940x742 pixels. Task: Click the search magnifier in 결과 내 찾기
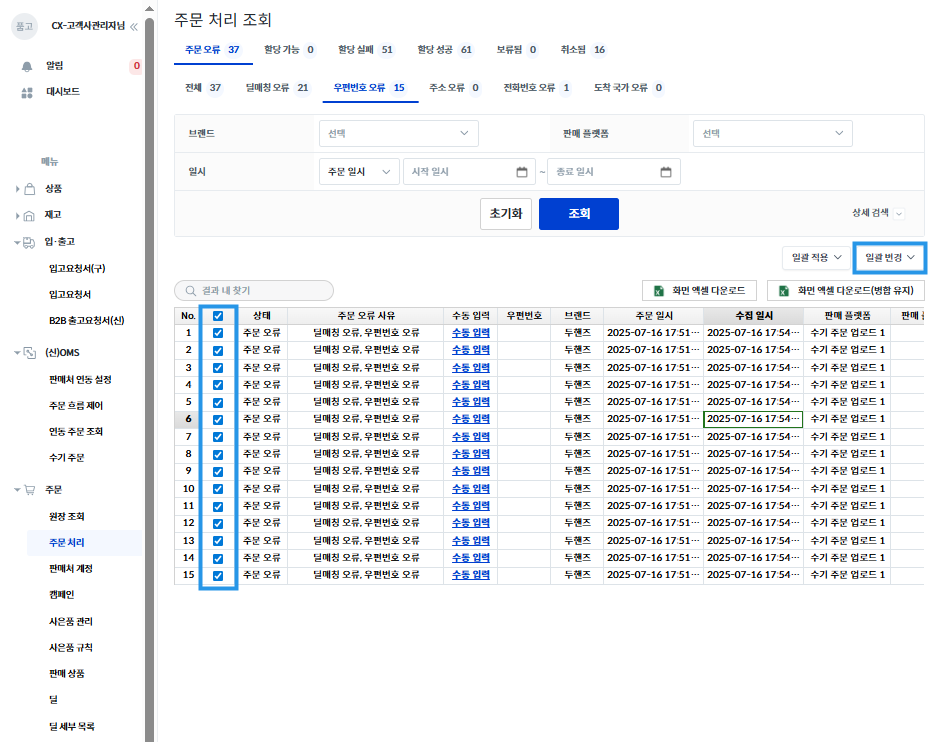coord(188,291)
